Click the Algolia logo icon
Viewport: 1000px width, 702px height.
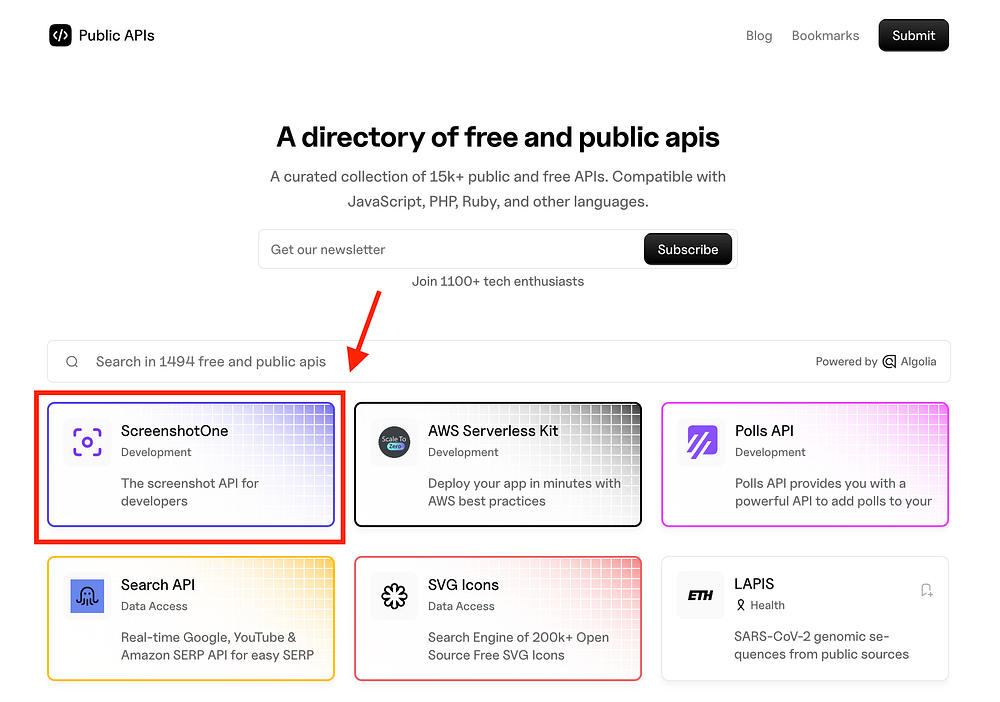(x=889, y=362)
